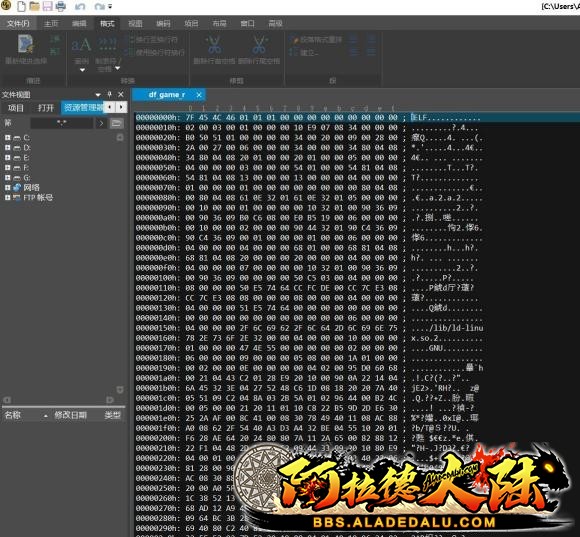Click the trim leading spaces scissors icon
The width and height of the screenshot is (580, 537).
point(214,45)
